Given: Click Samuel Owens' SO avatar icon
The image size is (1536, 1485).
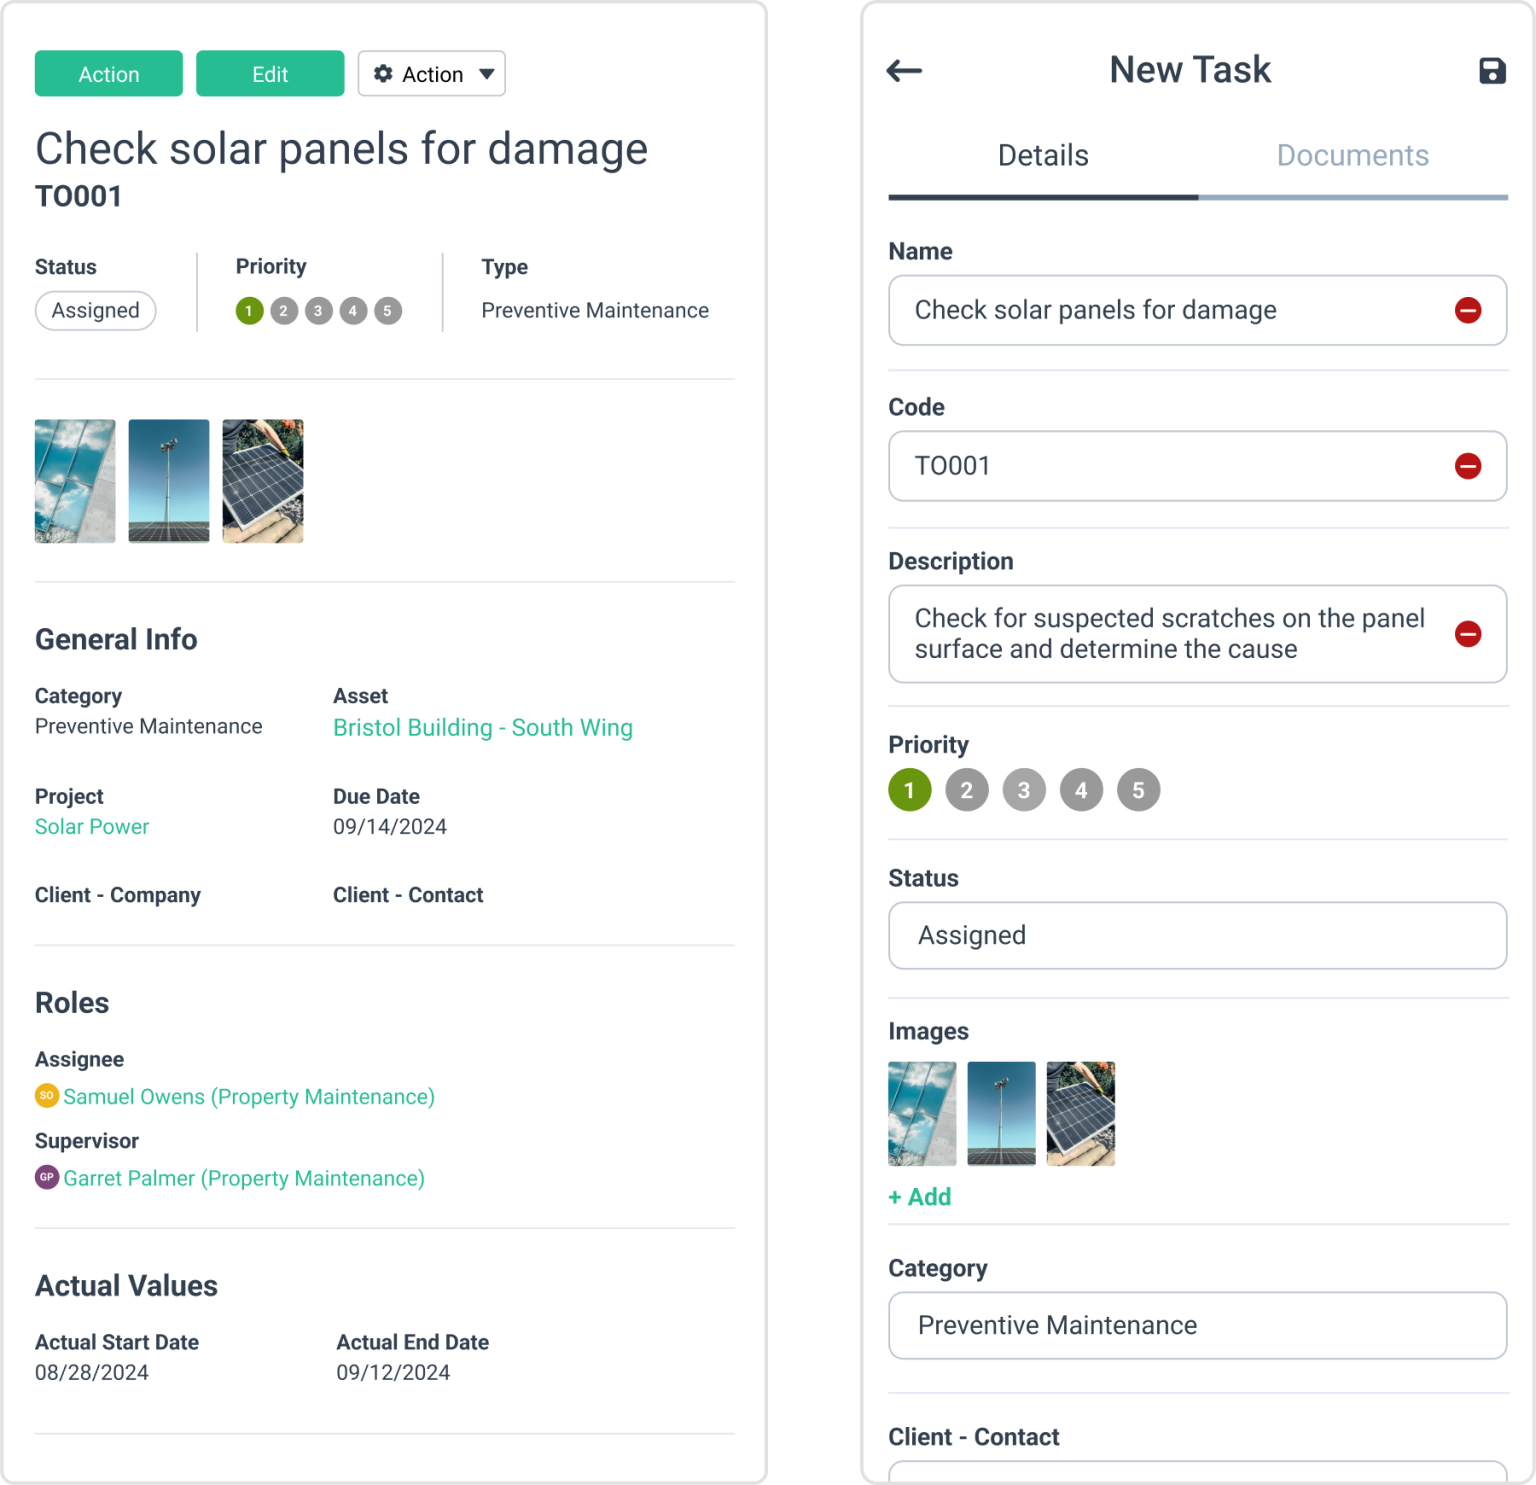Looking at the screenshot, I should coord(47,1096).
